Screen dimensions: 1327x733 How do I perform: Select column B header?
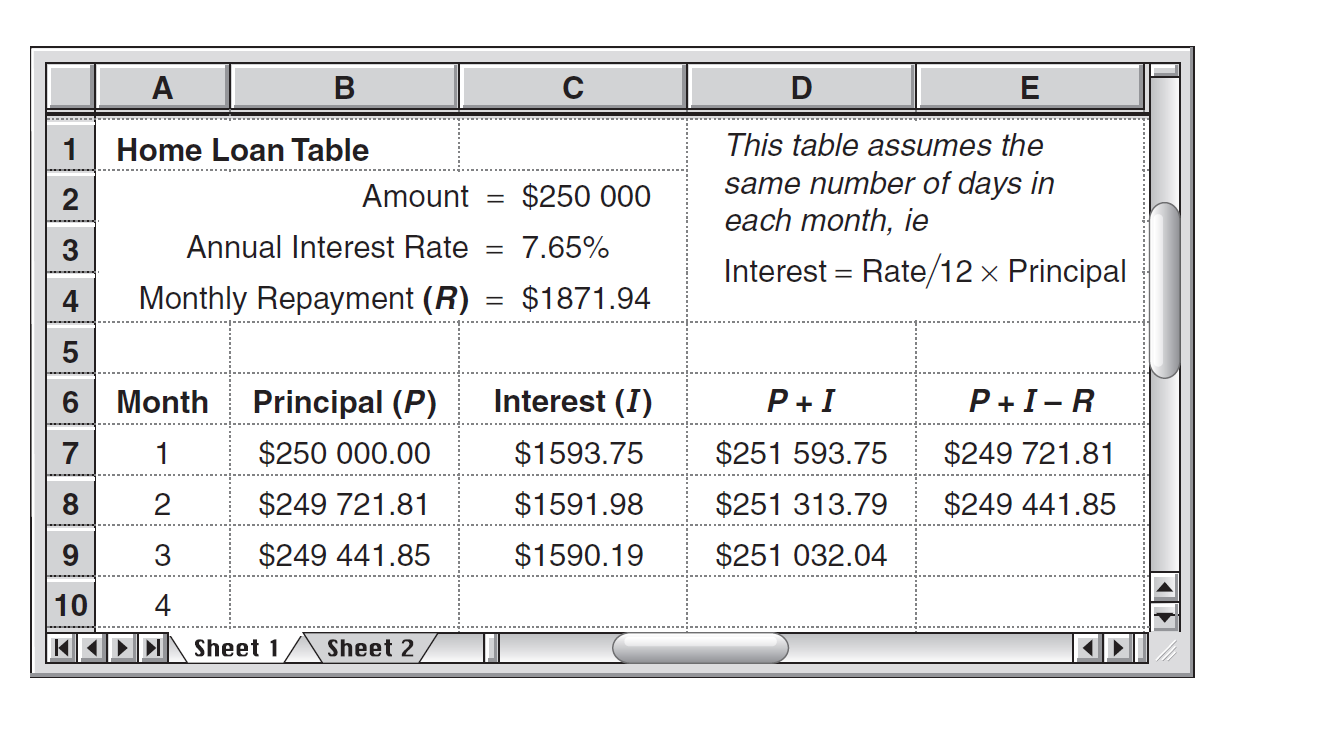(x=344, y=88)
